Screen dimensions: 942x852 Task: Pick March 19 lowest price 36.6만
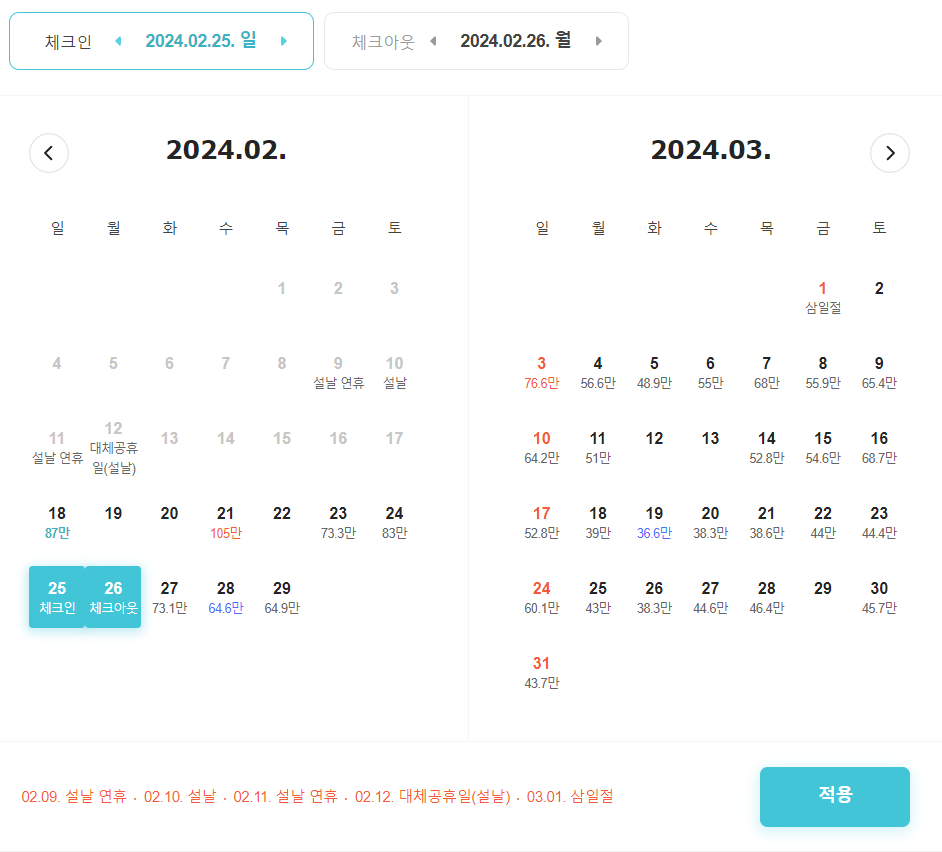(x=654, y=522)
